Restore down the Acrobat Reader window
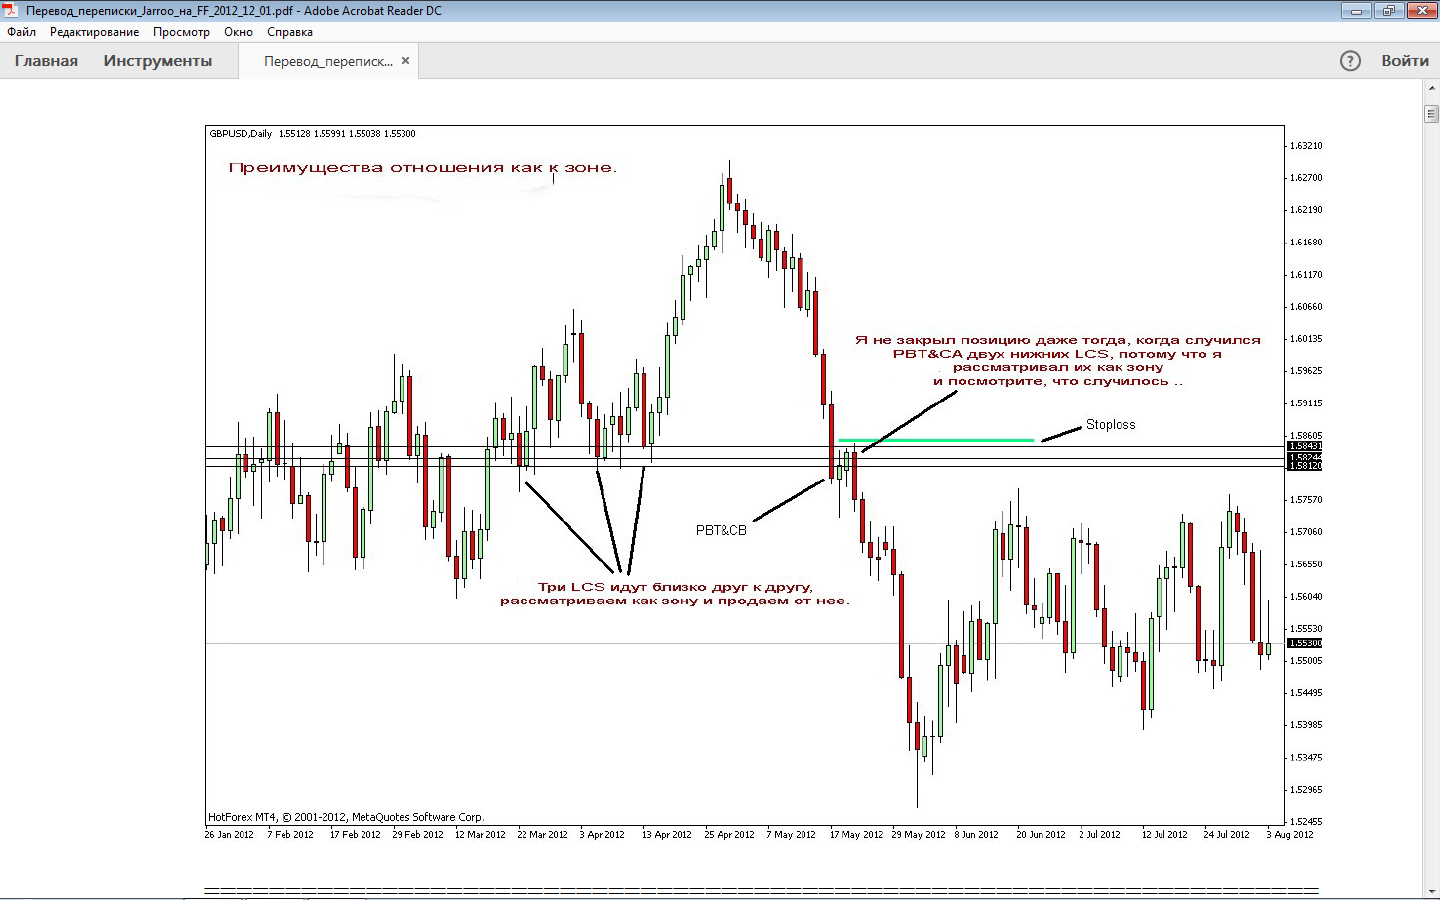 tap(1388, 11)
